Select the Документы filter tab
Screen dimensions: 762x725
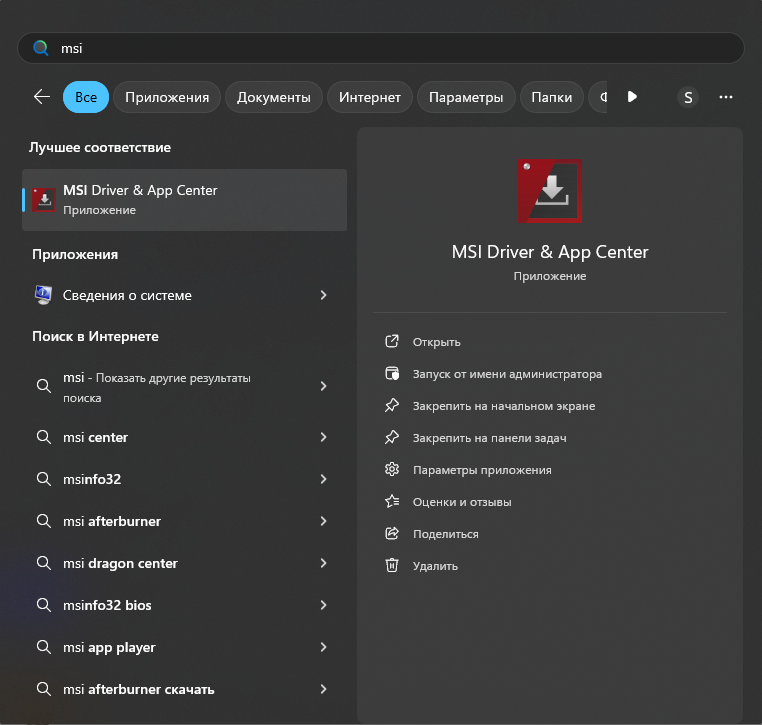[x=274, y=97]
